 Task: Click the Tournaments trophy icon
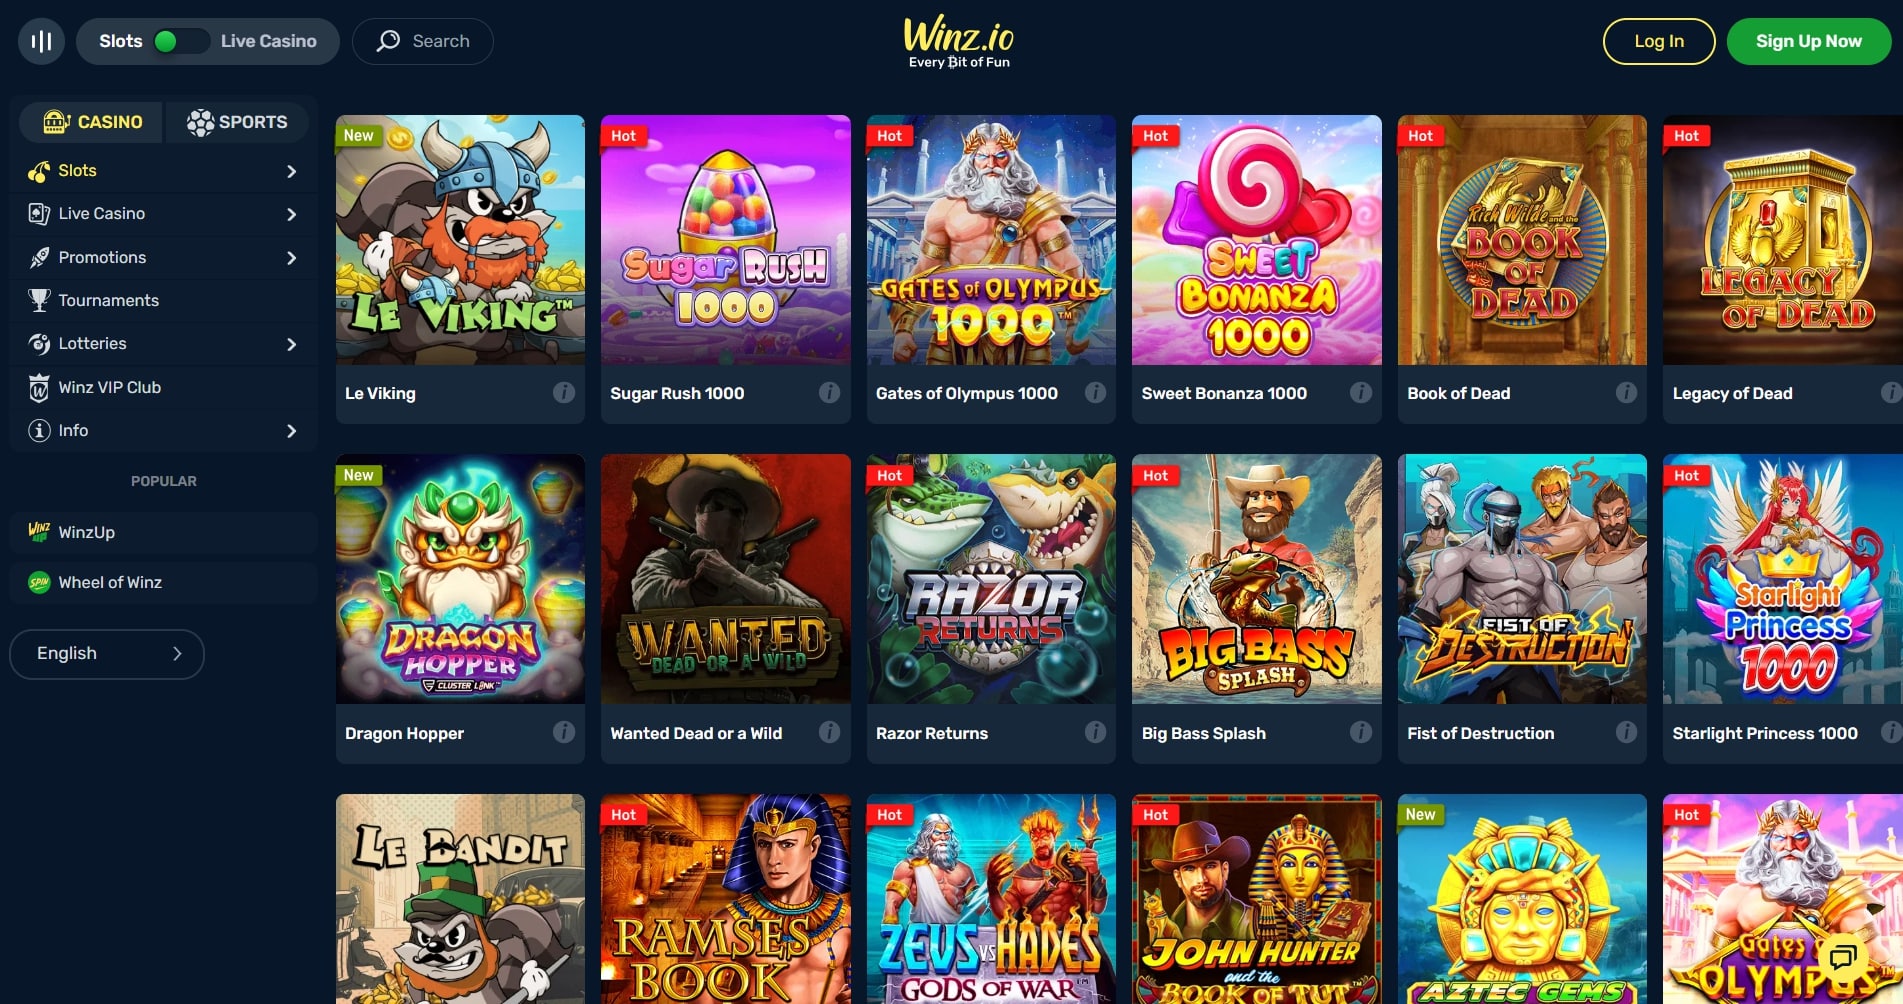pos(39,300)
